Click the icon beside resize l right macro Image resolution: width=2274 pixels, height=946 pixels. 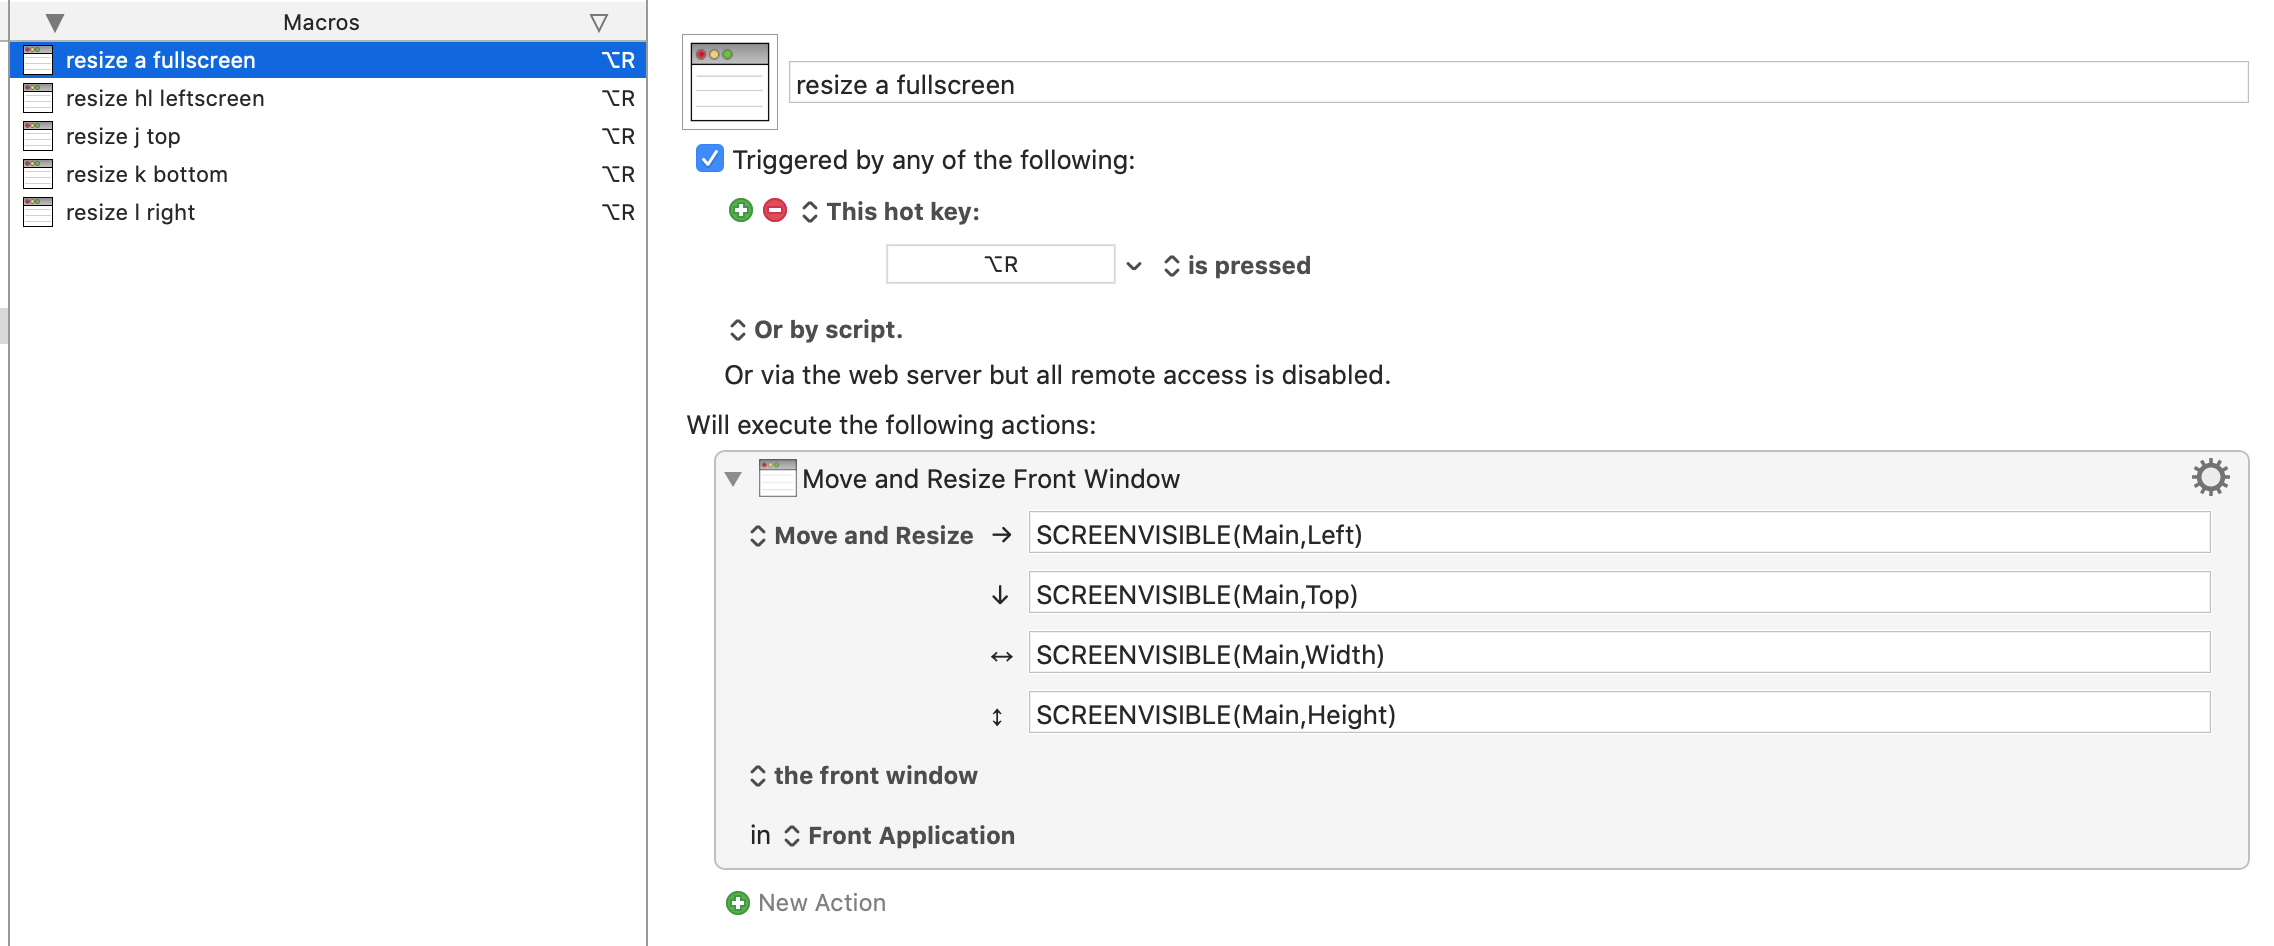pyautogui.click(x=38, y=212)
